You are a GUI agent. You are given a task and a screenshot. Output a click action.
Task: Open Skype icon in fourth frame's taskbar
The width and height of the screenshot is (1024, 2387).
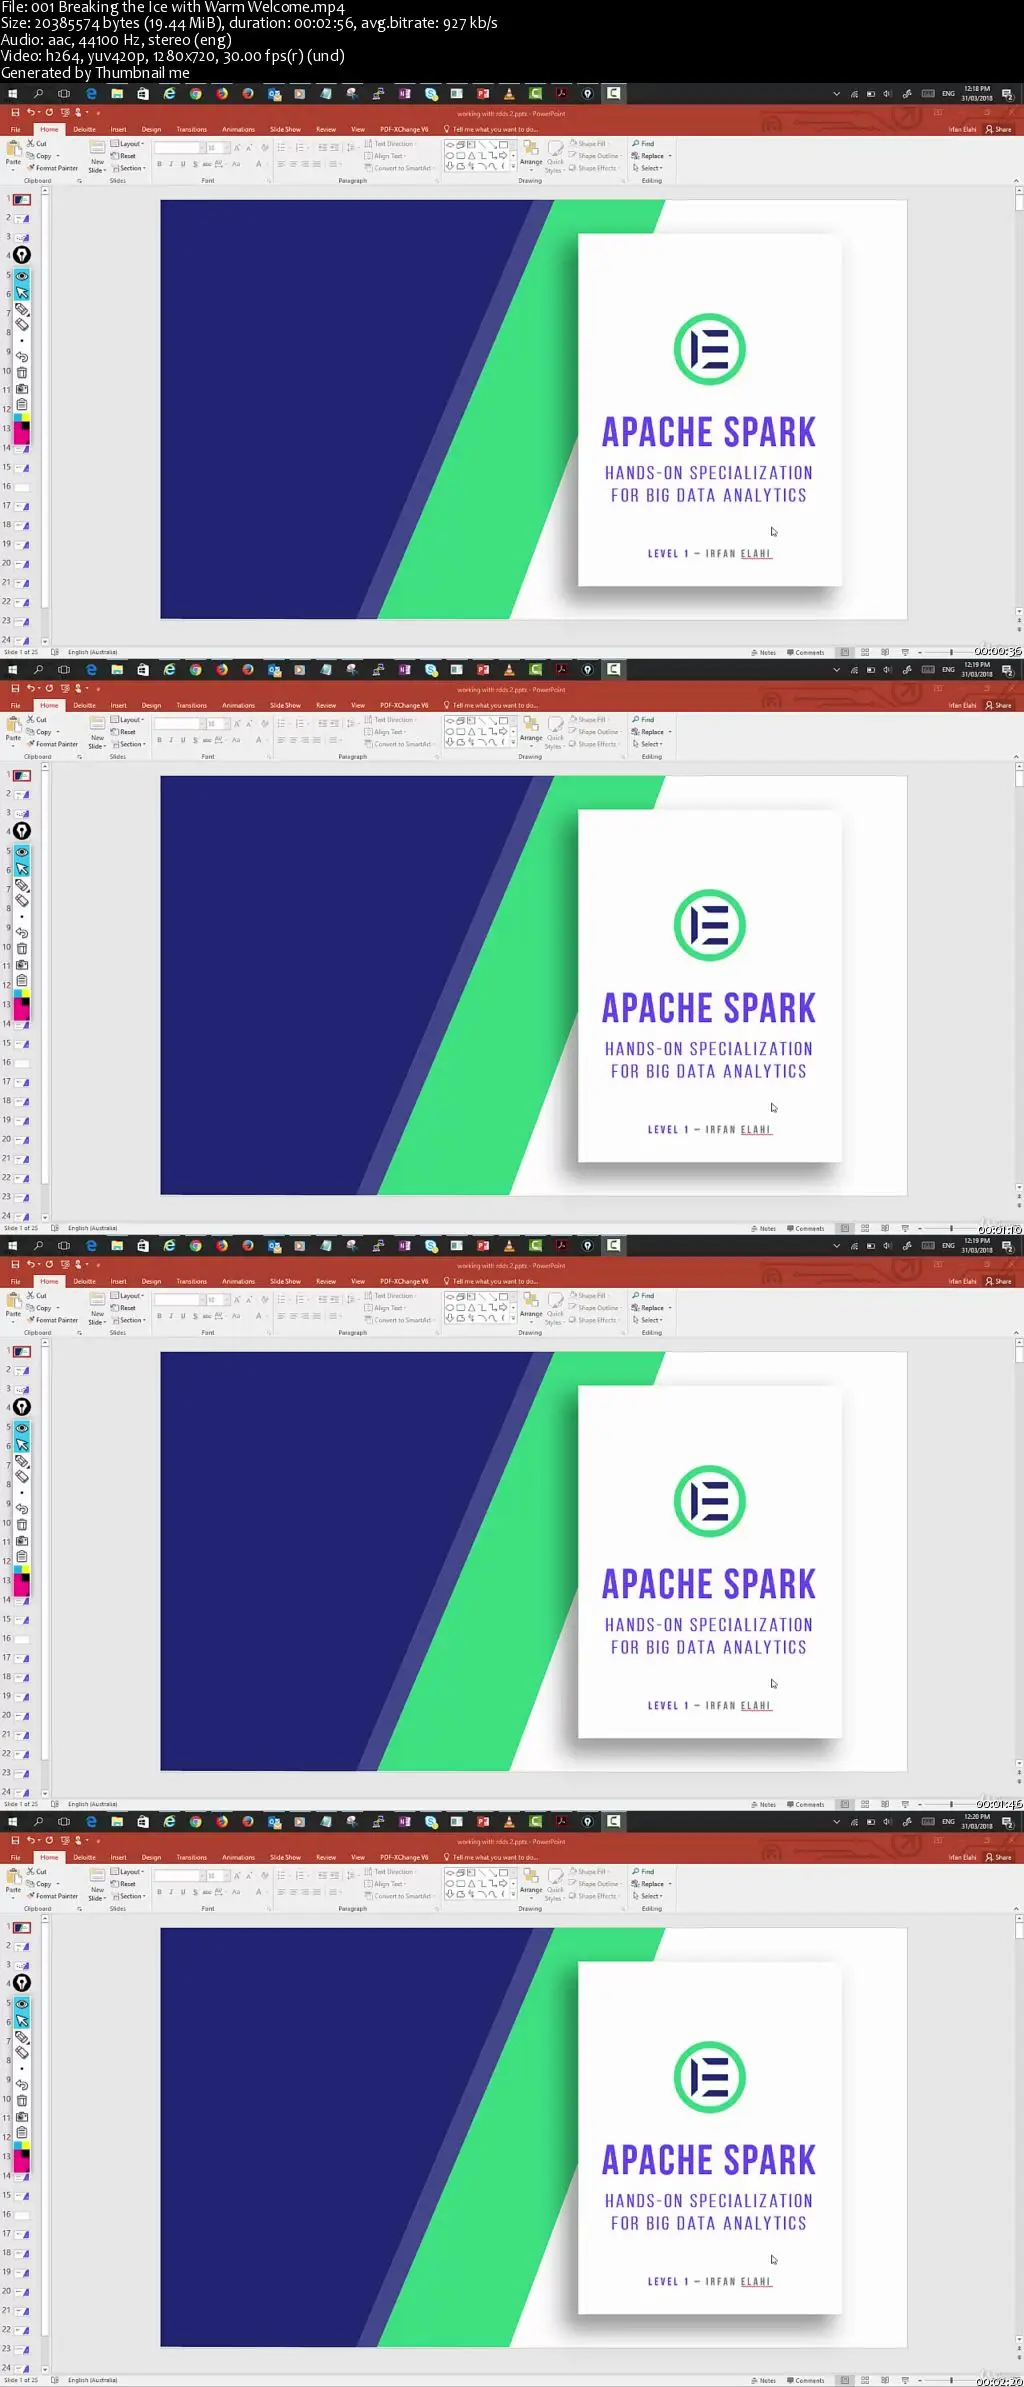point(431,1821)
